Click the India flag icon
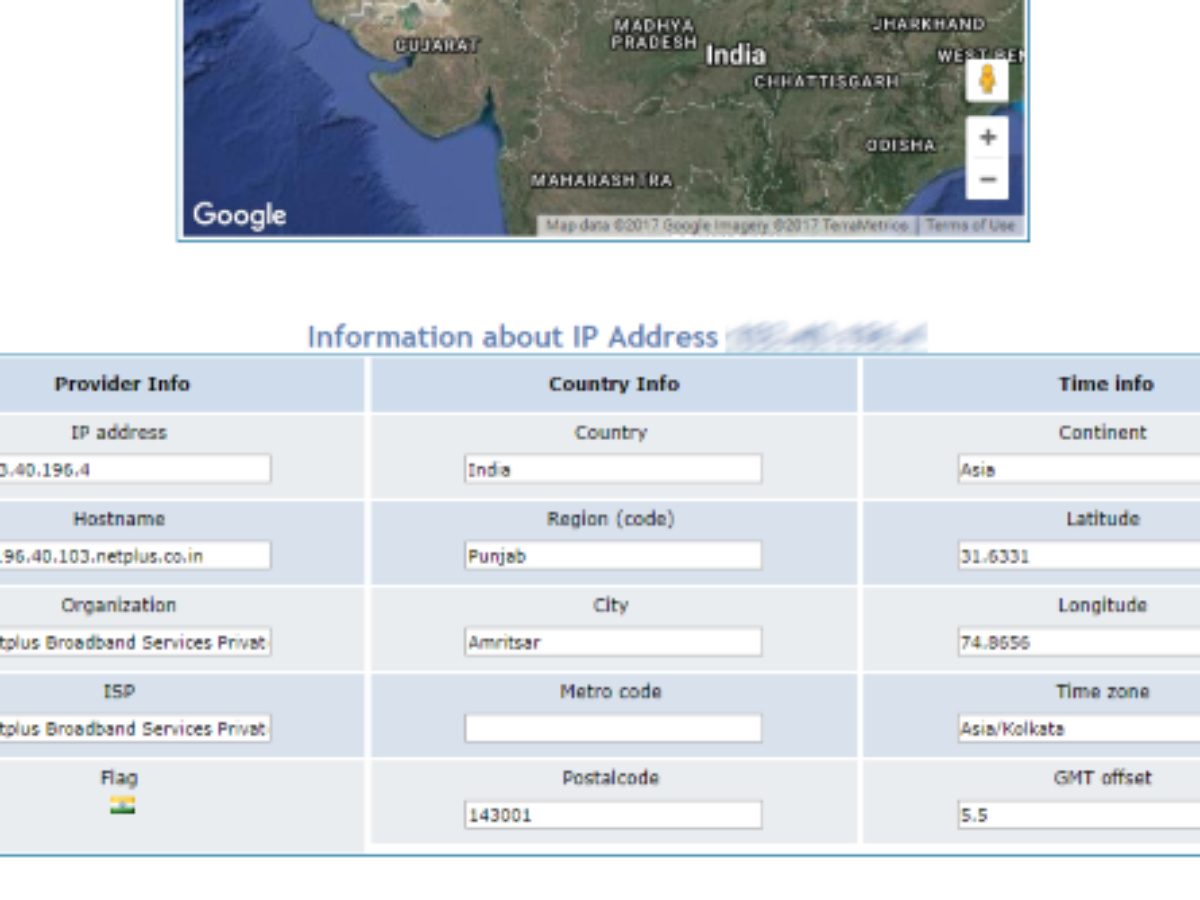The height and width of the screenshot is (900, 1200). pyautogui.click(x=122, y=805)
